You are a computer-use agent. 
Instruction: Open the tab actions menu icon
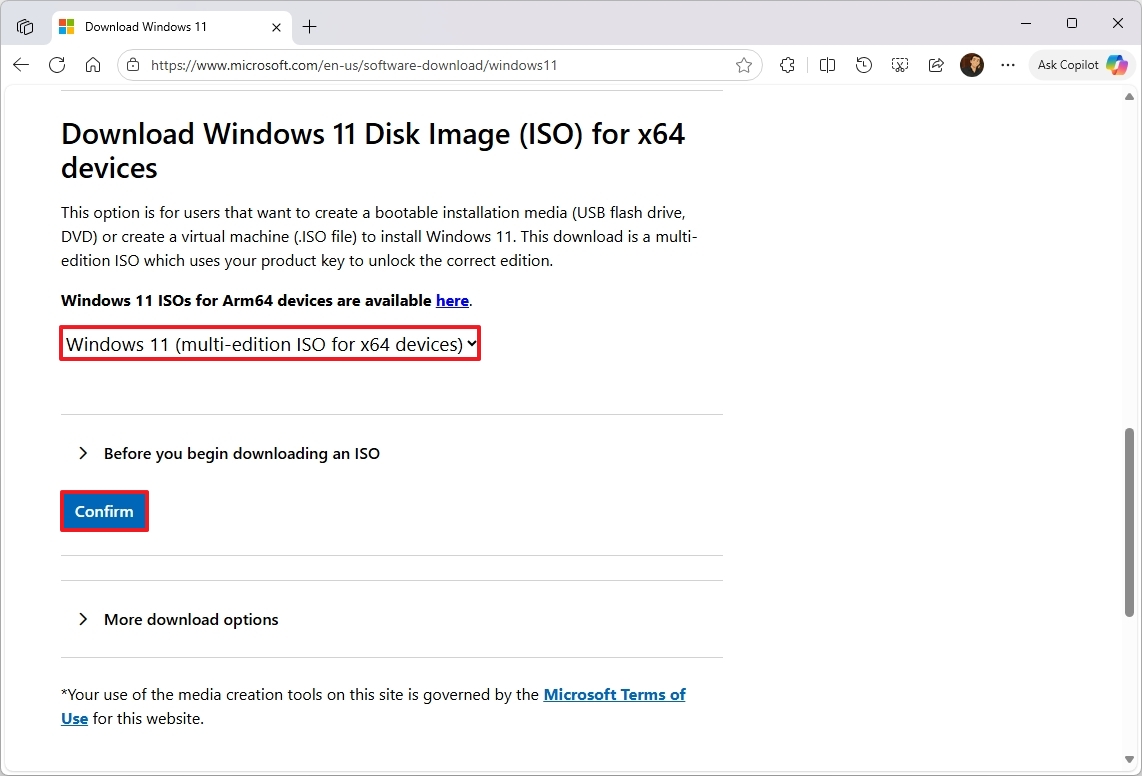tap(25, 27)
